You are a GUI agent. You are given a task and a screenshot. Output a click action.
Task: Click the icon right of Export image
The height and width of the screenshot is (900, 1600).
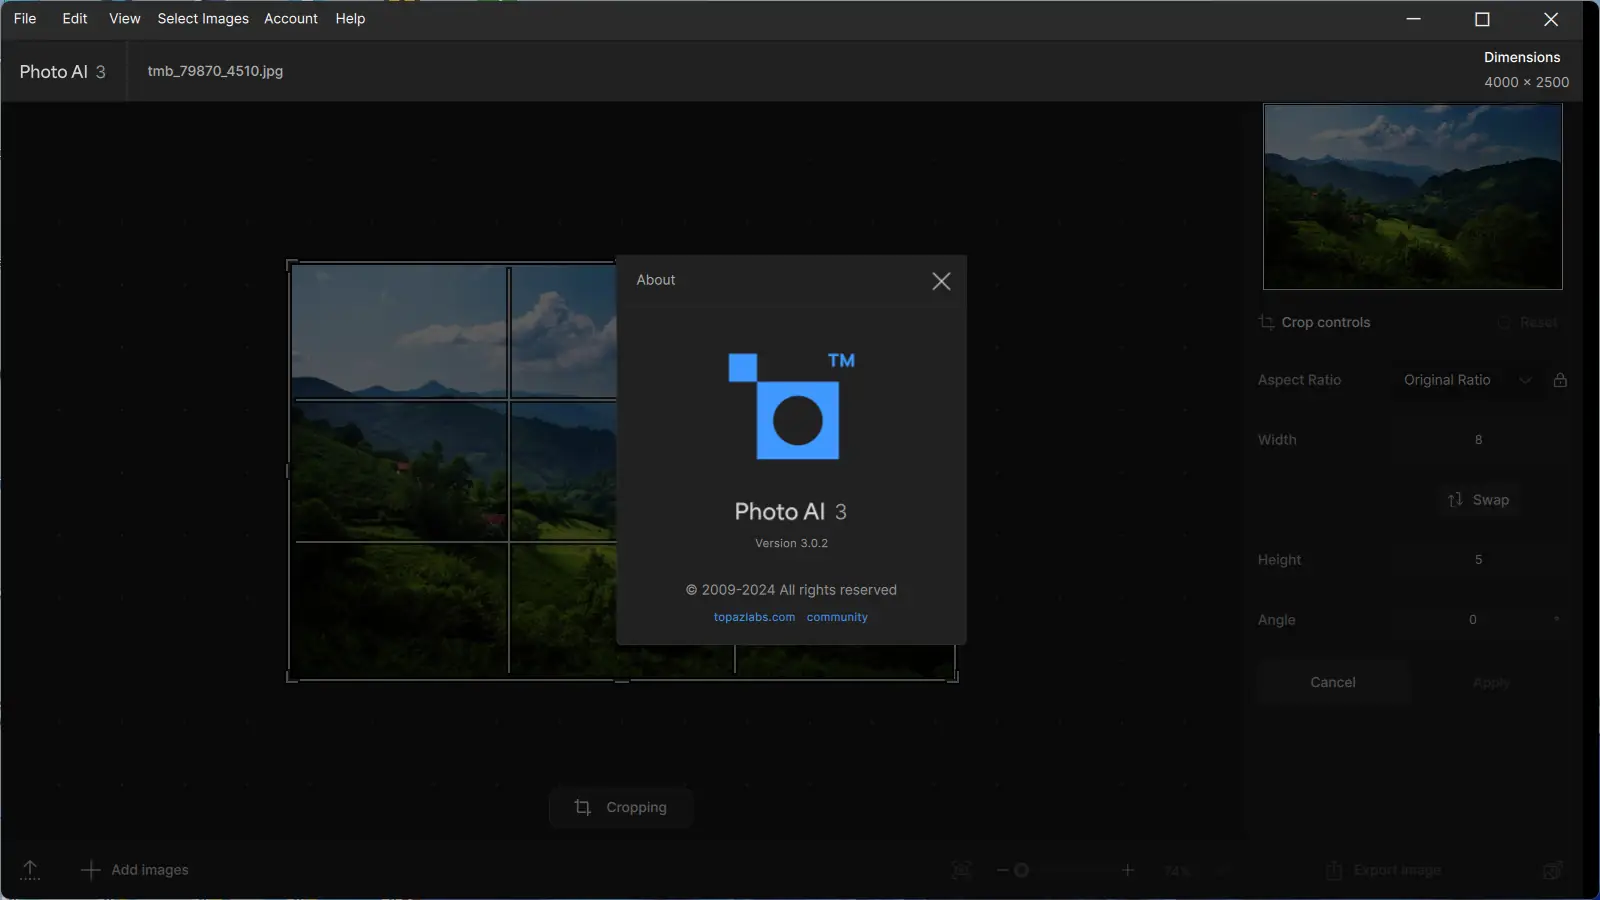(x=1552, y=870)
